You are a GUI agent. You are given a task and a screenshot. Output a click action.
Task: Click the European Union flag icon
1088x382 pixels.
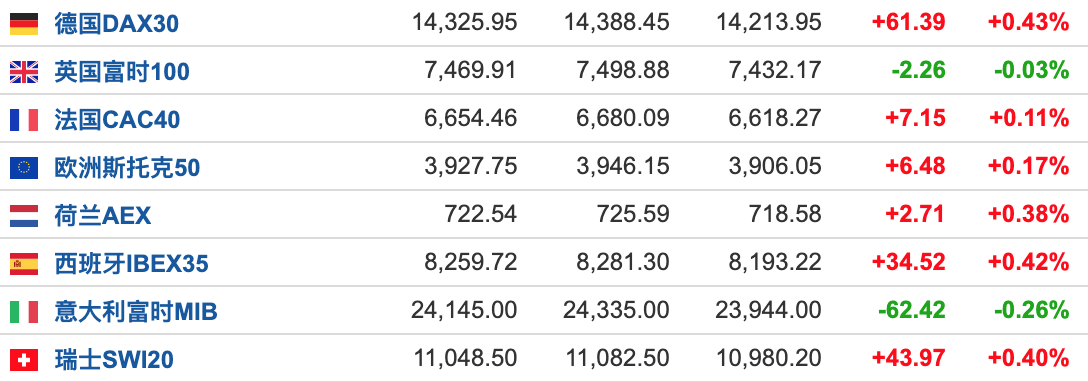click(x=24, y=167)
